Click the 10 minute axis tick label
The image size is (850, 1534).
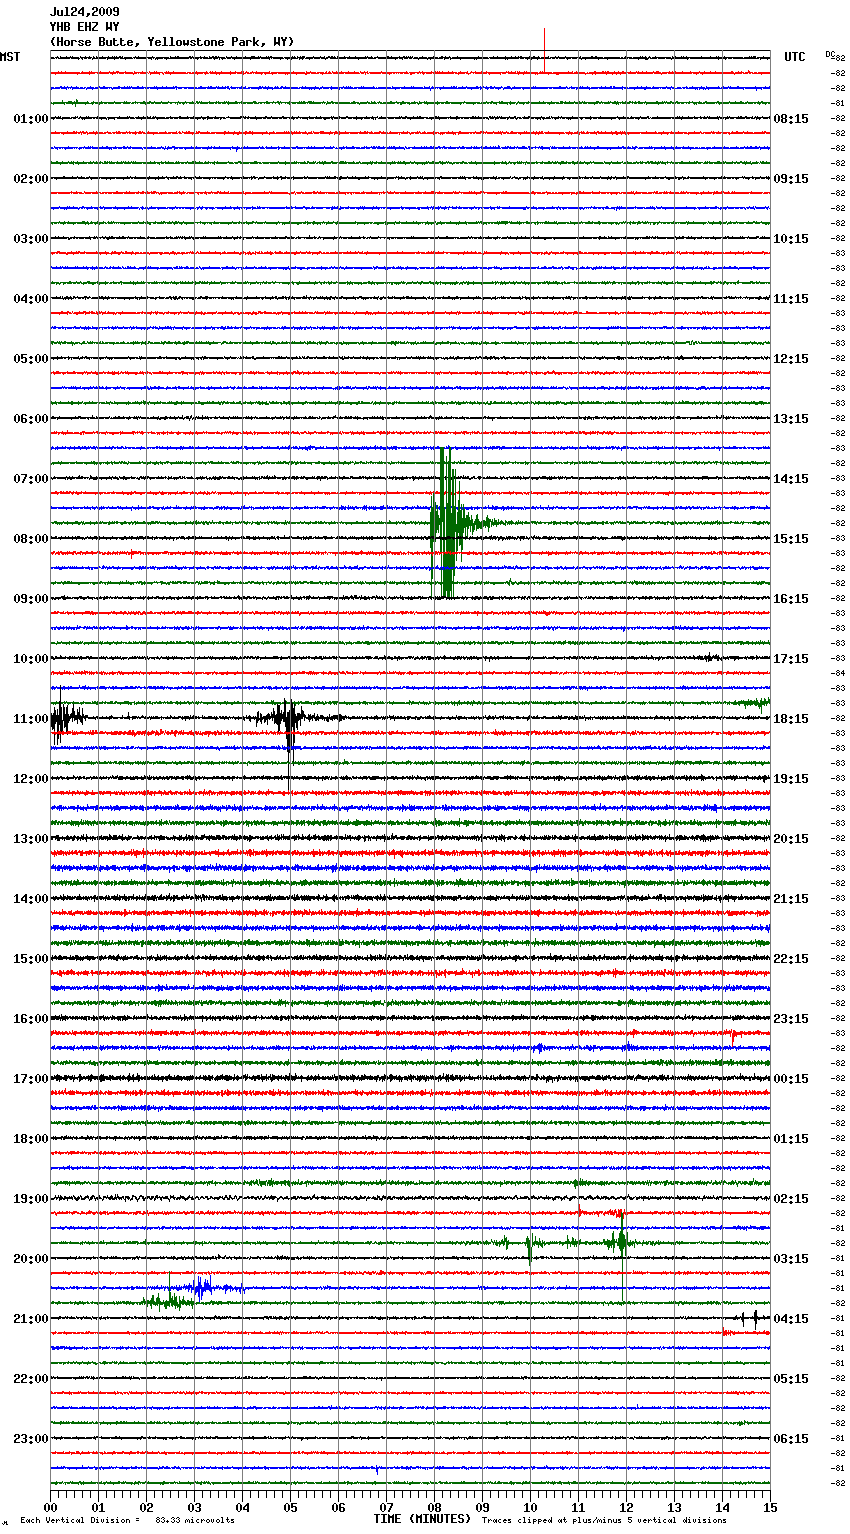pyautogui.click(x=530, y=1507)
